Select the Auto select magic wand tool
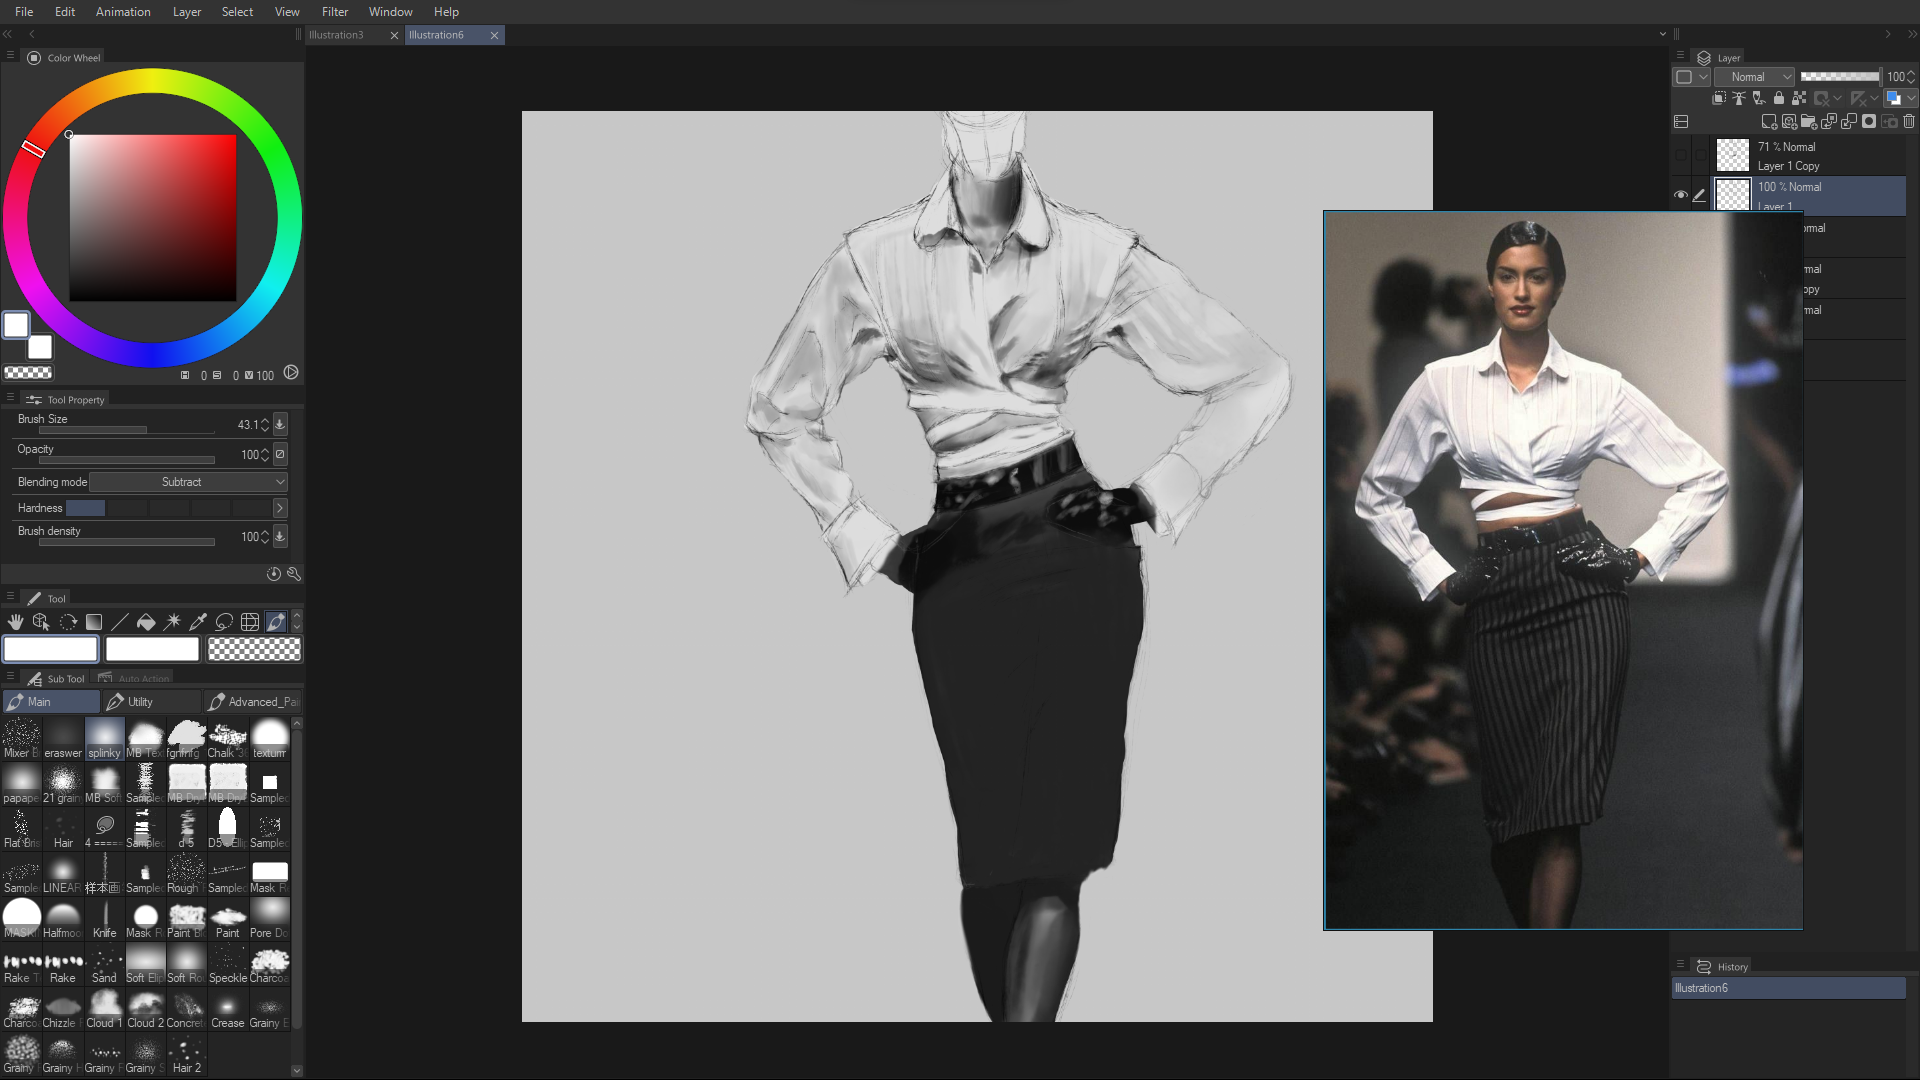Image resolution: width=1920 pixels, height=1080 pixels. [x=172, y=622]
